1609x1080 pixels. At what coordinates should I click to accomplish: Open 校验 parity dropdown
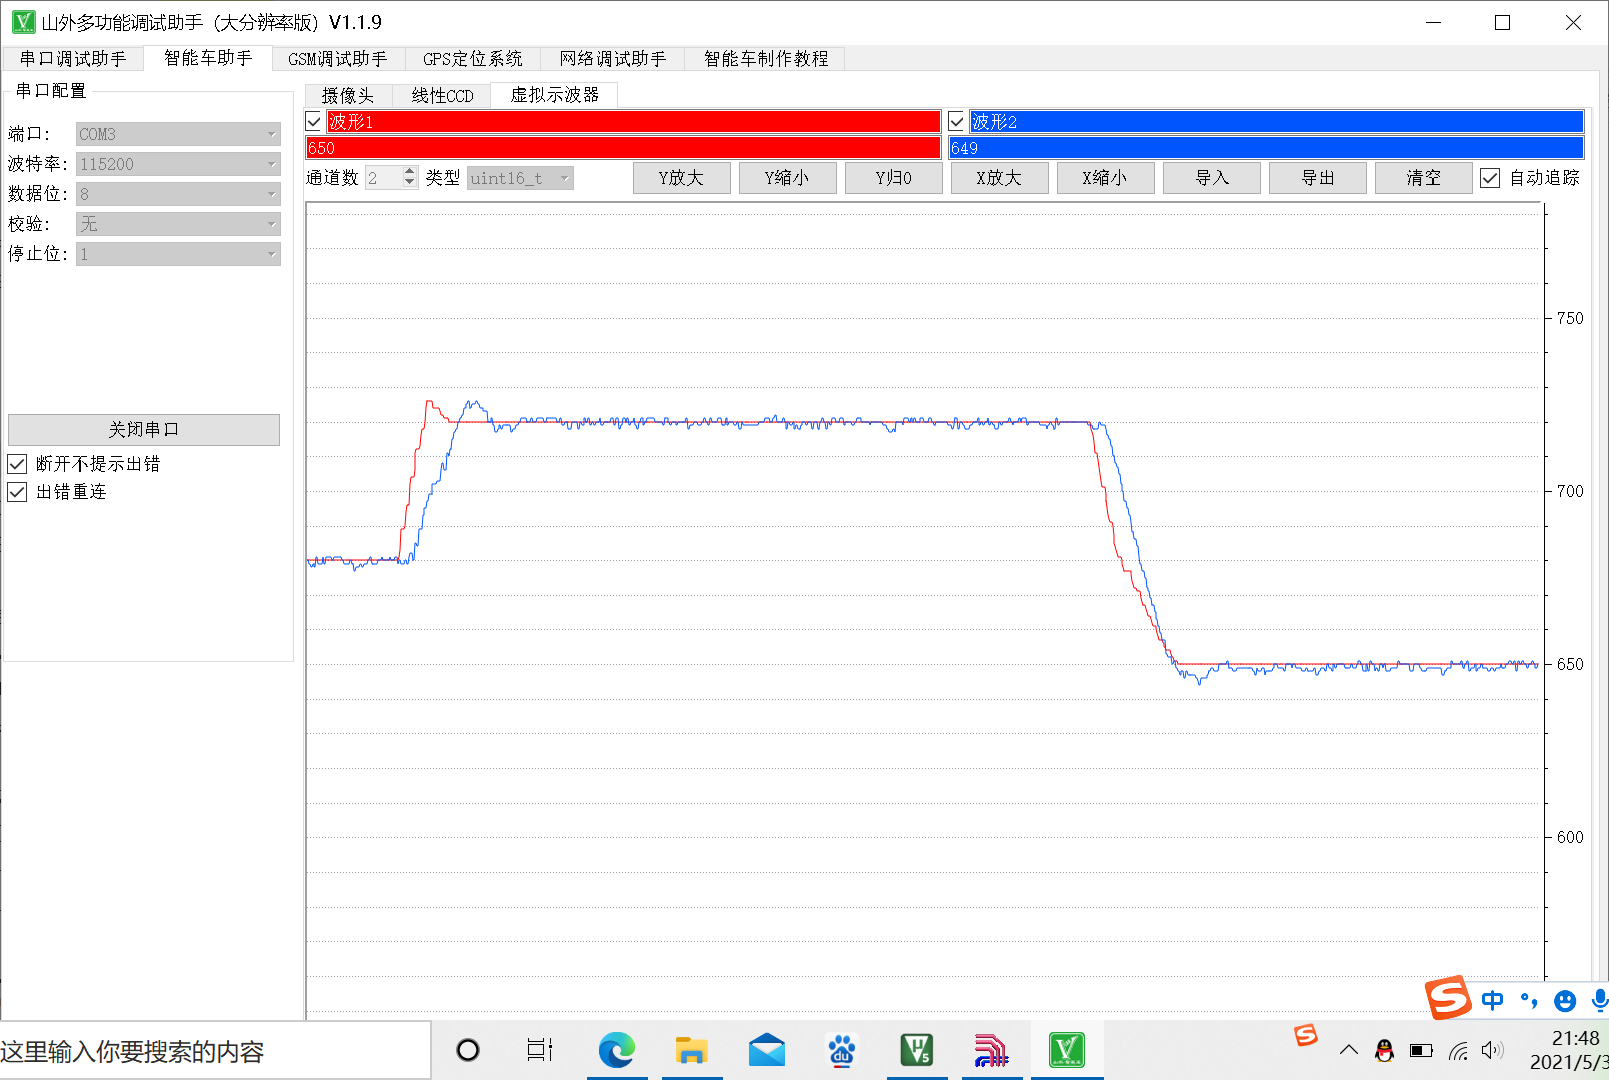178,224
